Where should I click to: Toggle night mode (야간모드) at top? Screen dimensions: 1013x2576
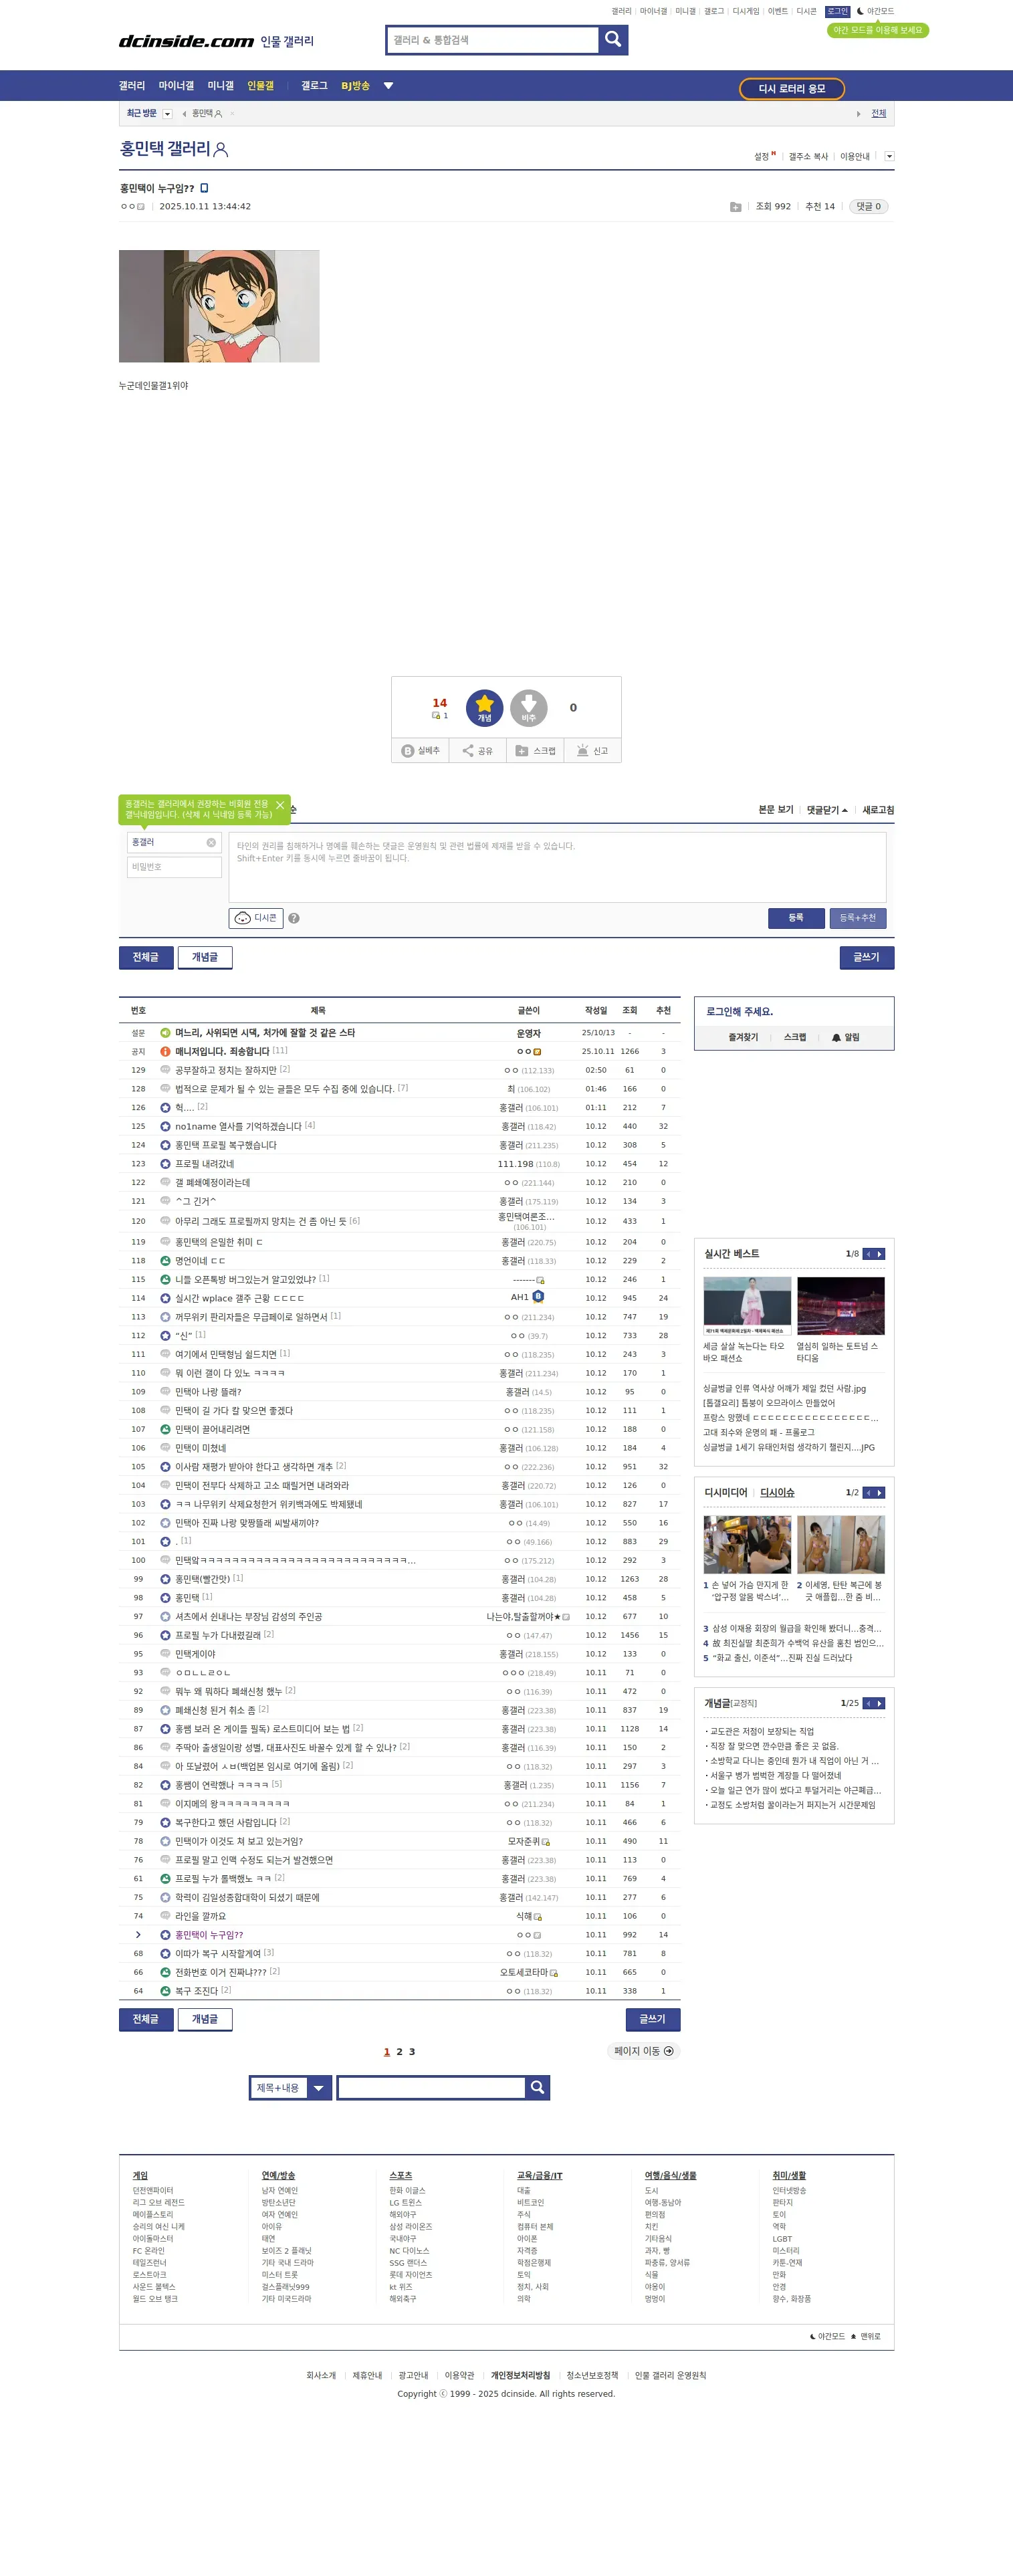(x=875, y=11)
